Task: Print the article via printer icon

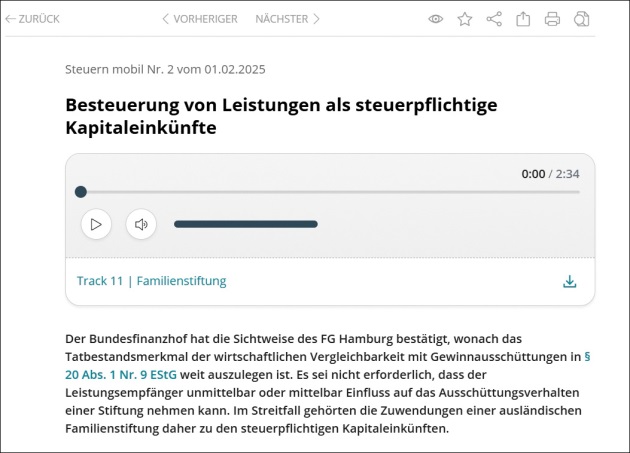Action: tap(552, 19)
